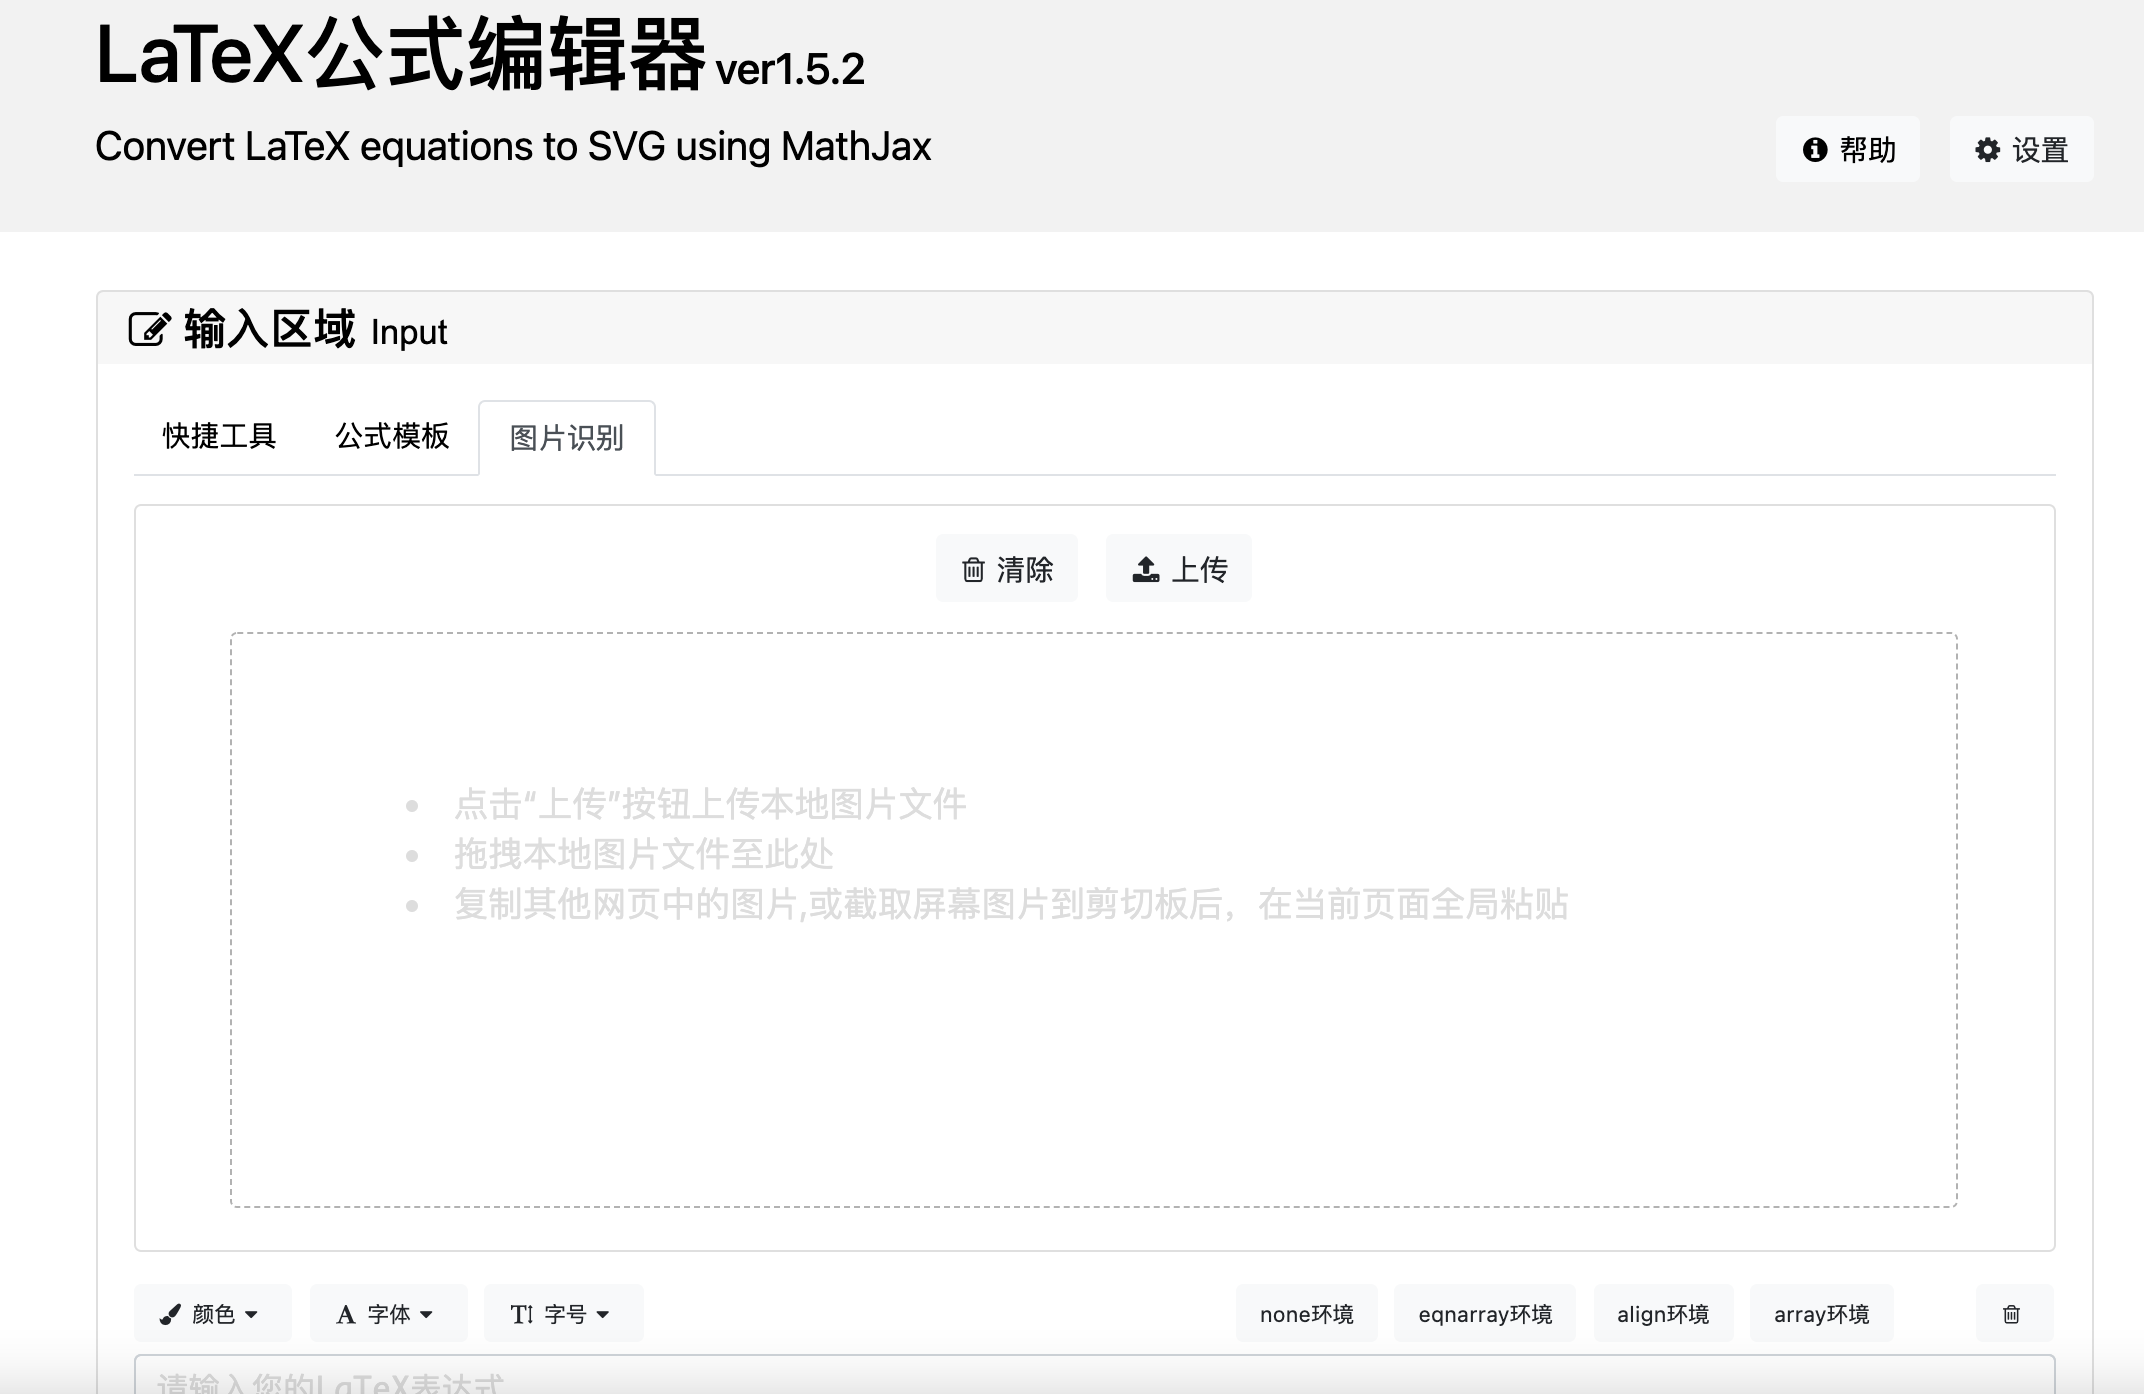Viewport: 2144px width, 1394px height.
Task: Open the 颜色 color dropdown
Action: [x=213, y=1313]
